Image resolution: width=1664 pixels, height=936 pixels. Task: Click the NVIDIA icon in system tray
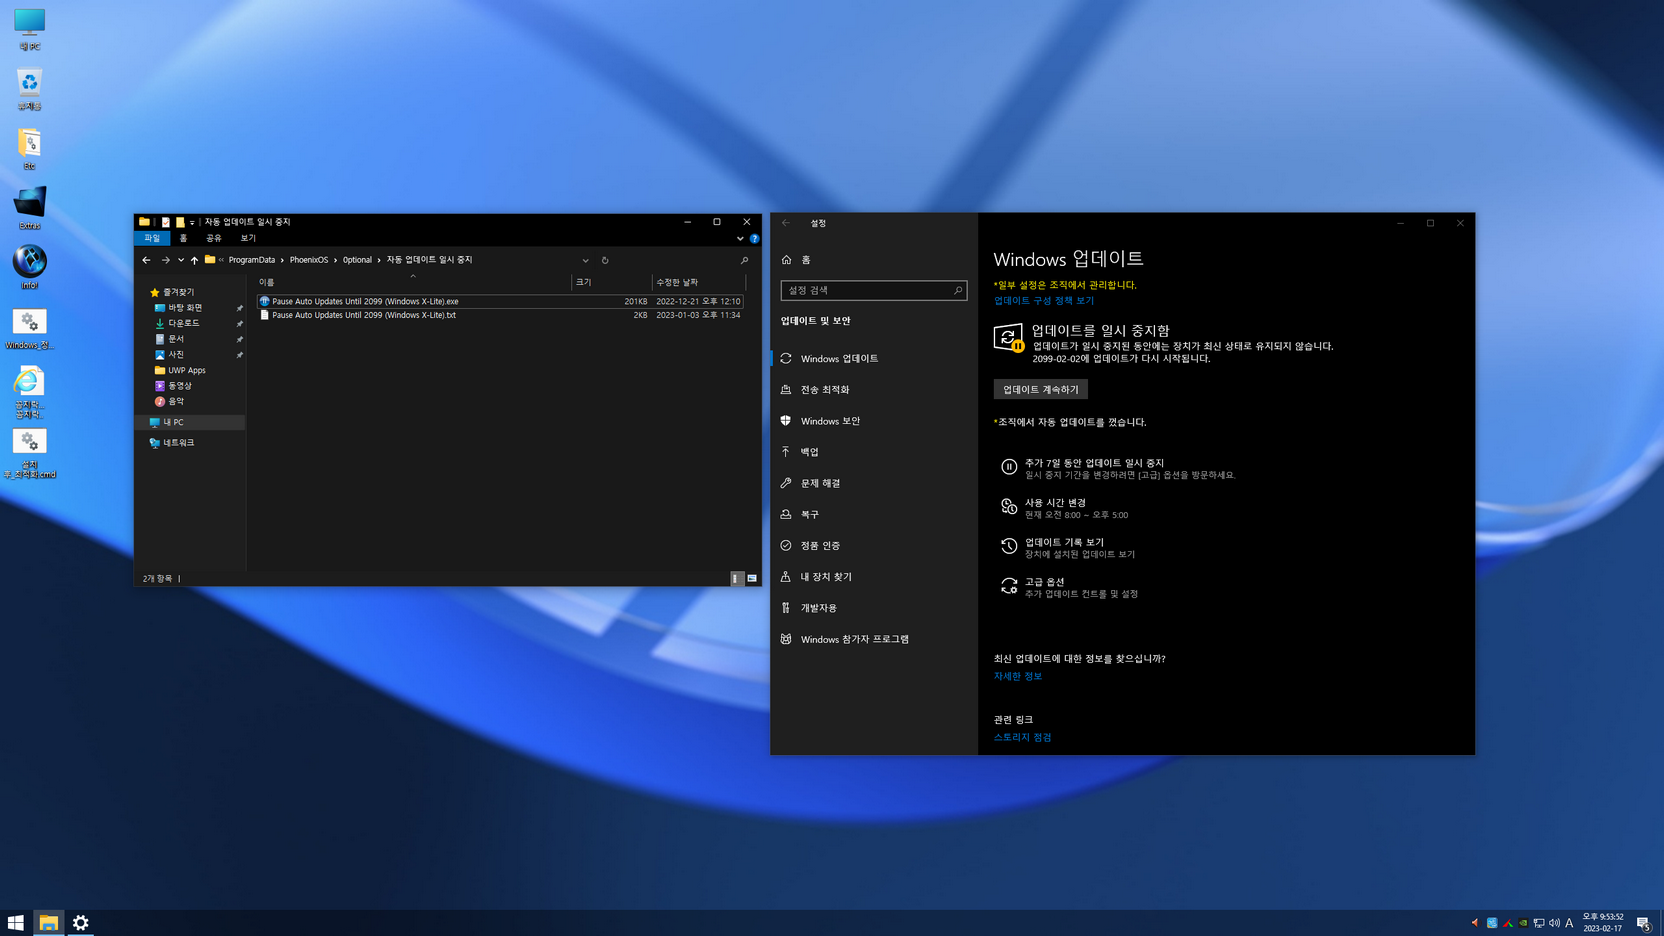pos(1523,923)
